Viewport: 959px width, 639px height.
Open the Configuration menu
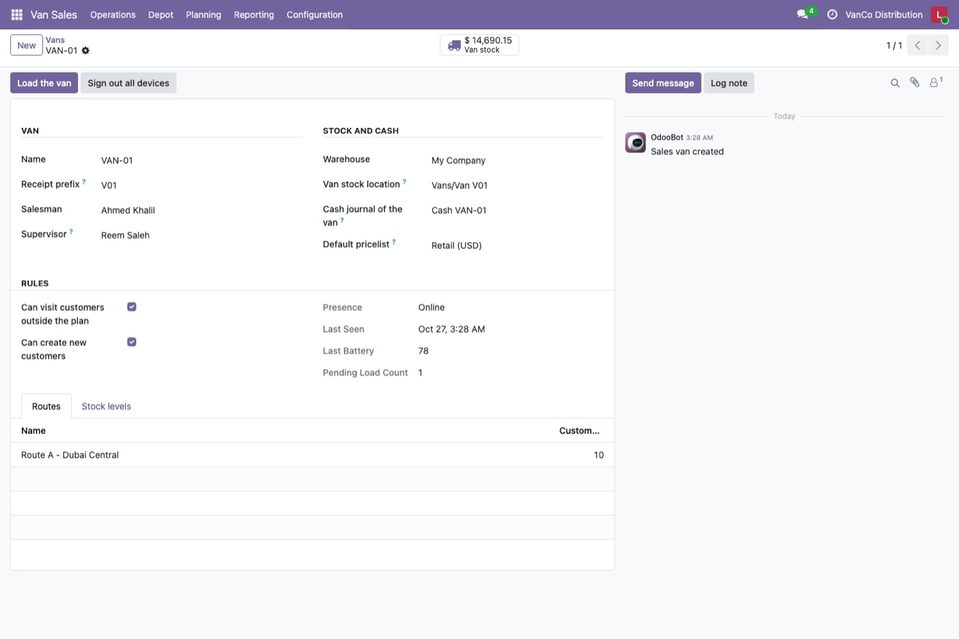pos(315,15)
